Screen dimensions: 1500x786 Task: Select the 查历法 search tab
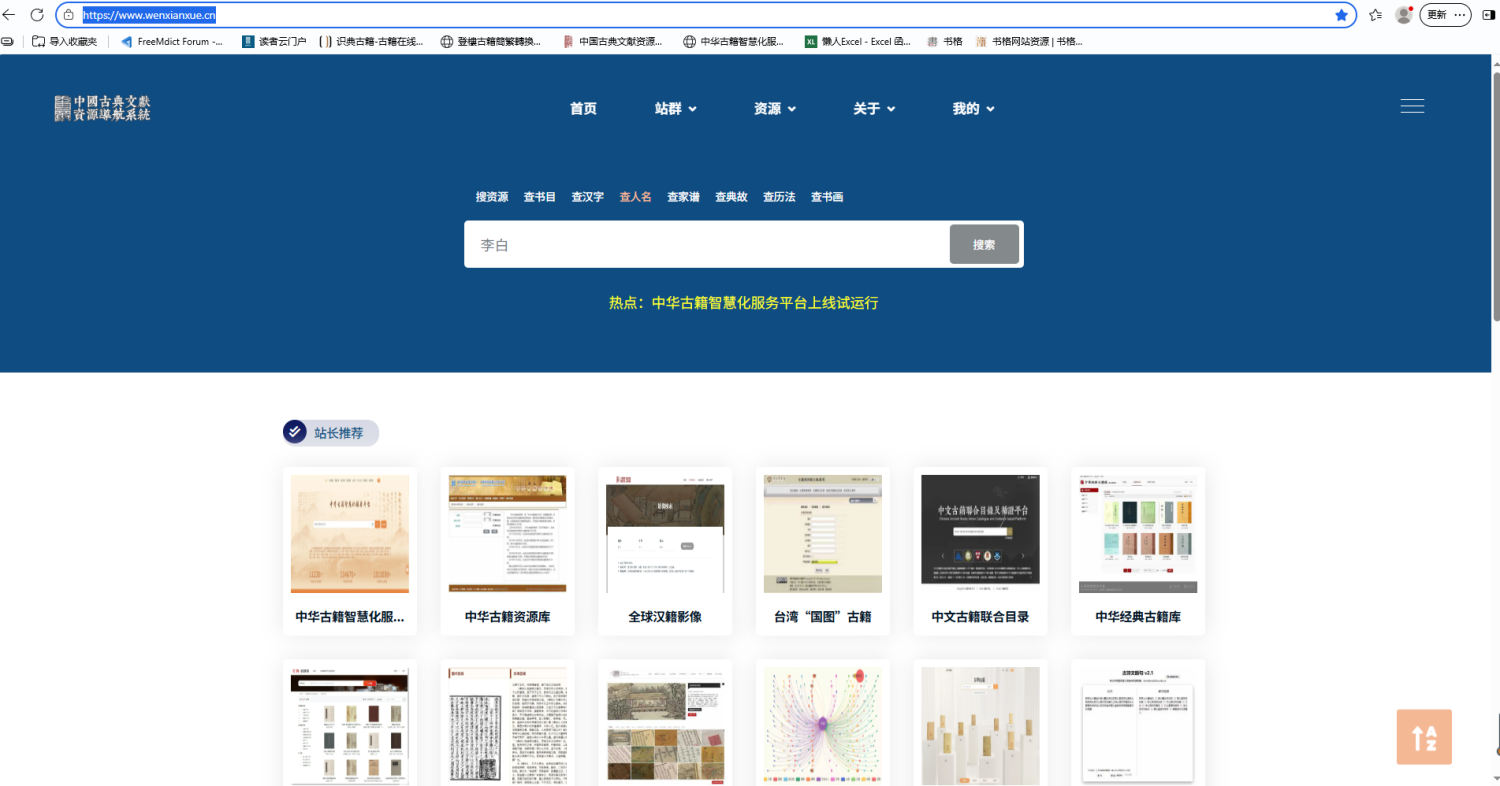coord(779,197)
